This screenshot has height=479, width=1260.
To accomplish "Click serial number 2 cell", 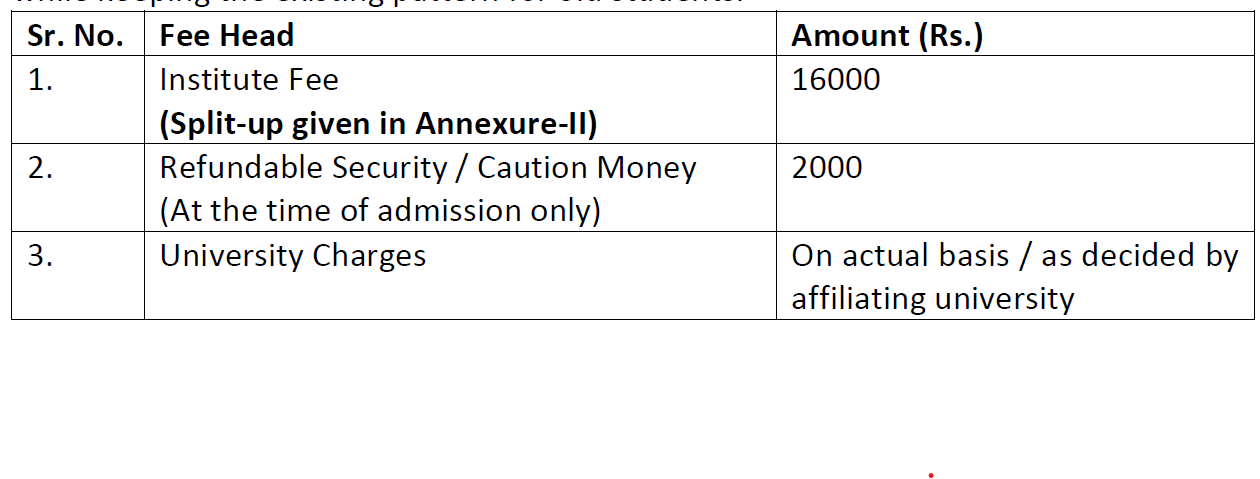I will point(41,168).
